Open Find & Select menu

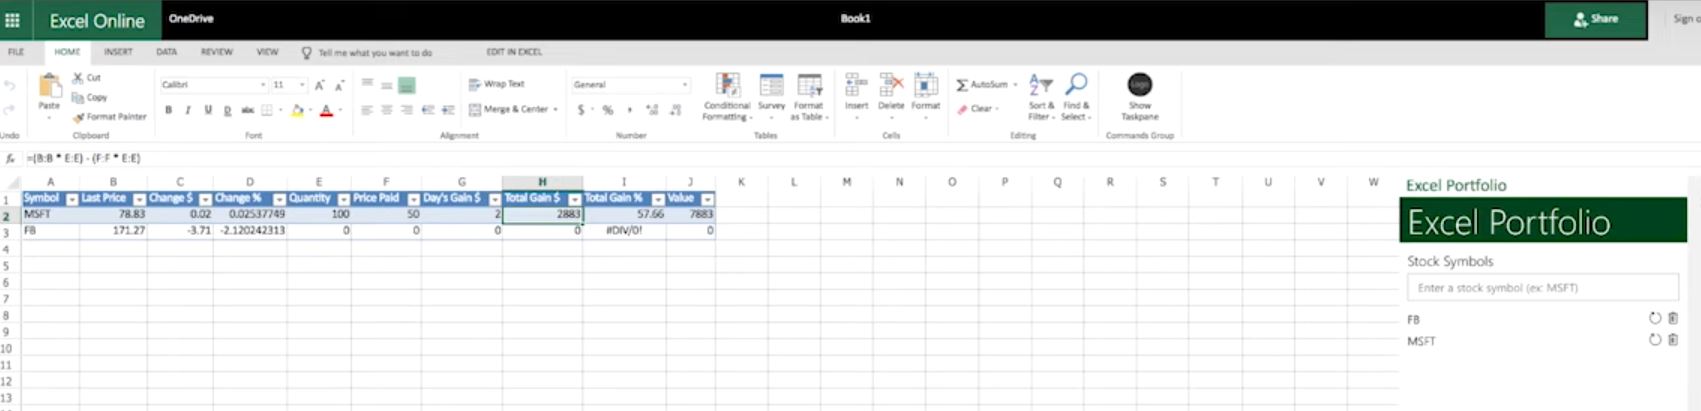click(1075, 97)
